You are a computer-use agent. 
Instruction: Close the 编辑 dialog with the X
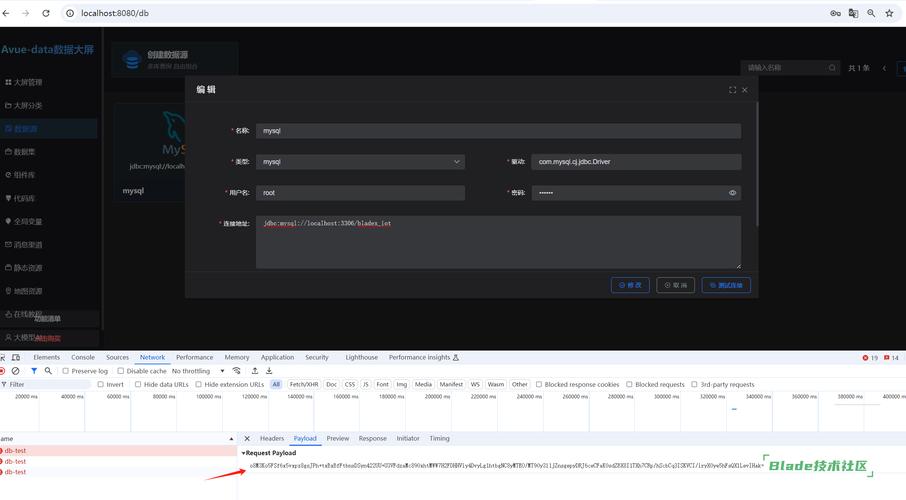pos(745,90)
